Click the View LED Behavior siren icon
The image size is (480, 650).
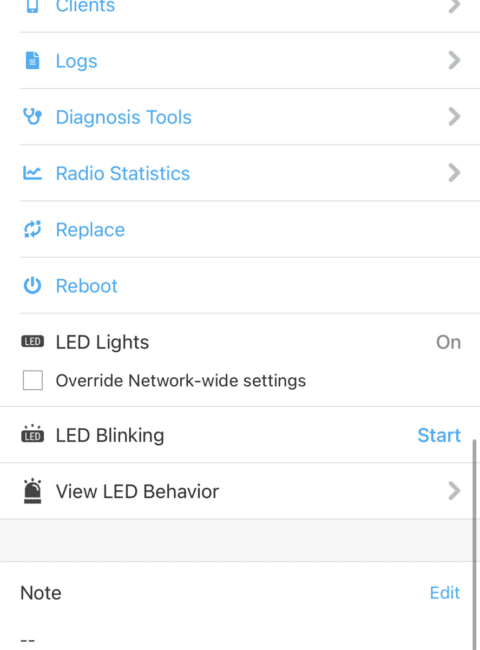click(32, 491)
